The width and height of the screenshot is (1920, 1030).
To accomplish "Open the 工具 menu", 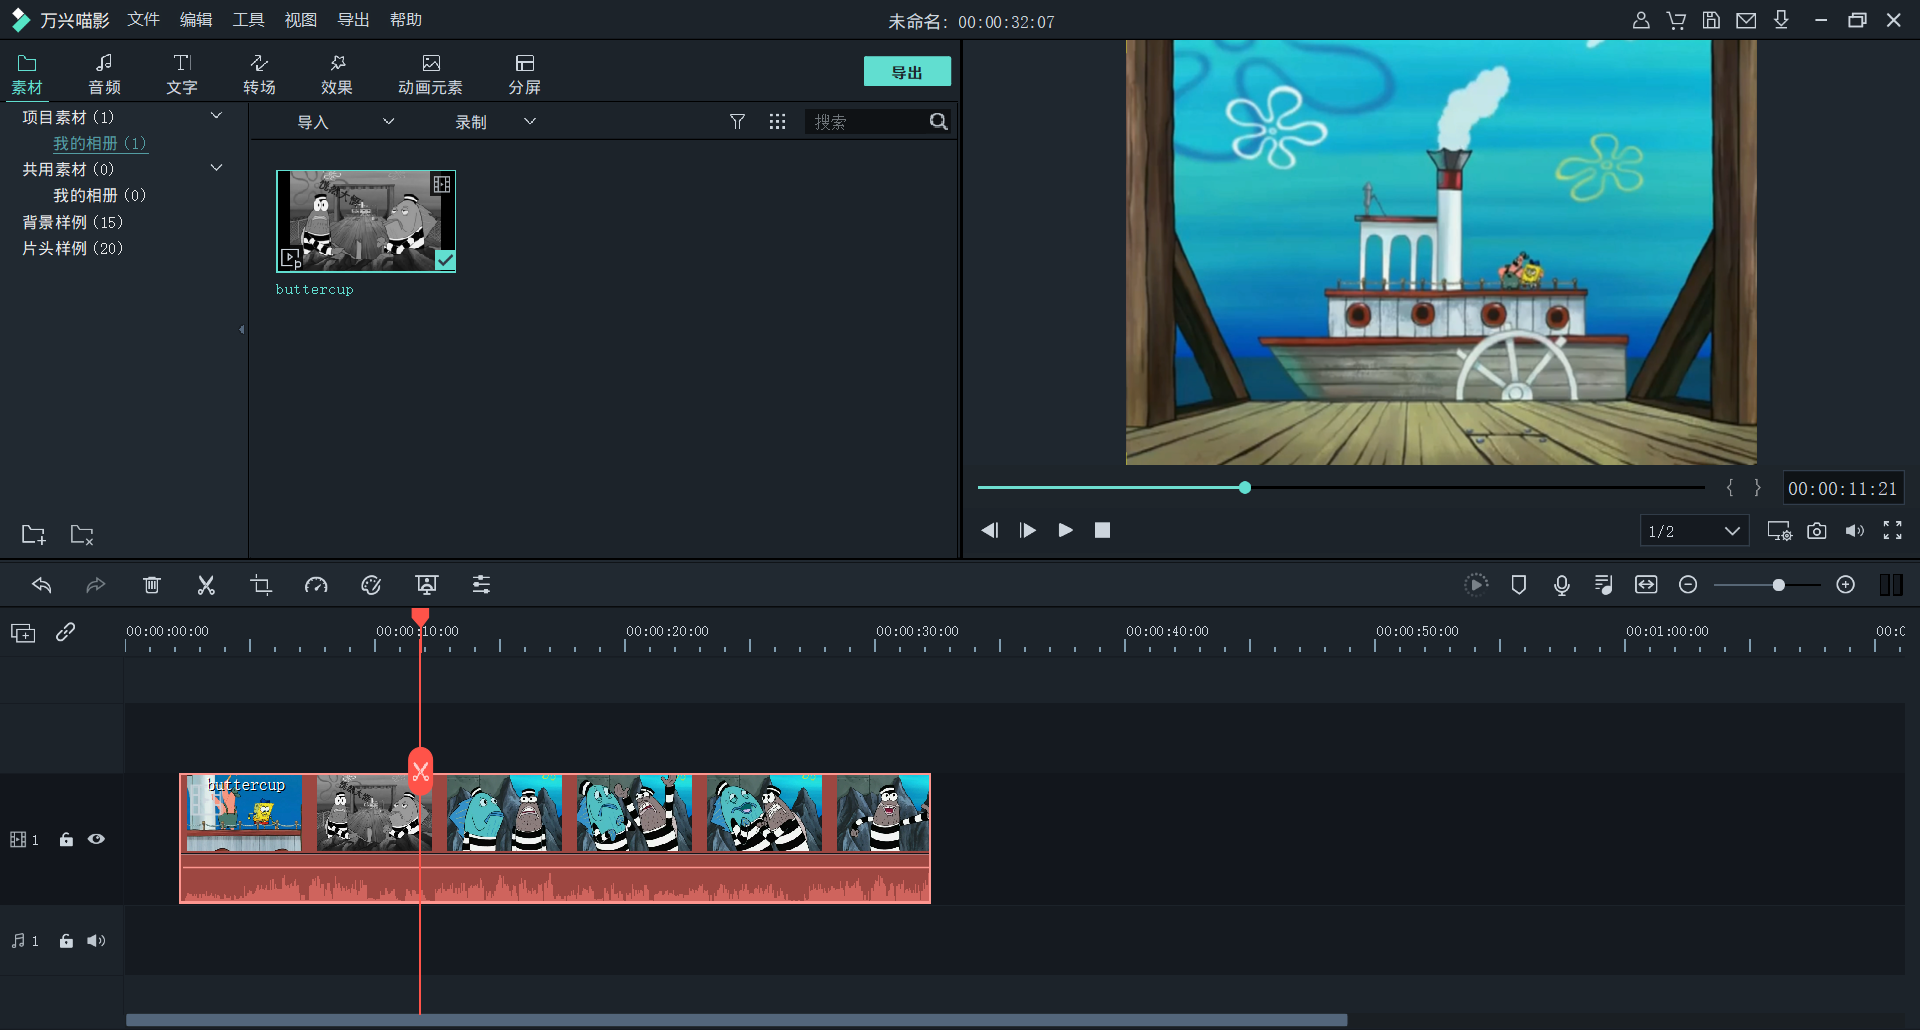I will click(248, 20).
